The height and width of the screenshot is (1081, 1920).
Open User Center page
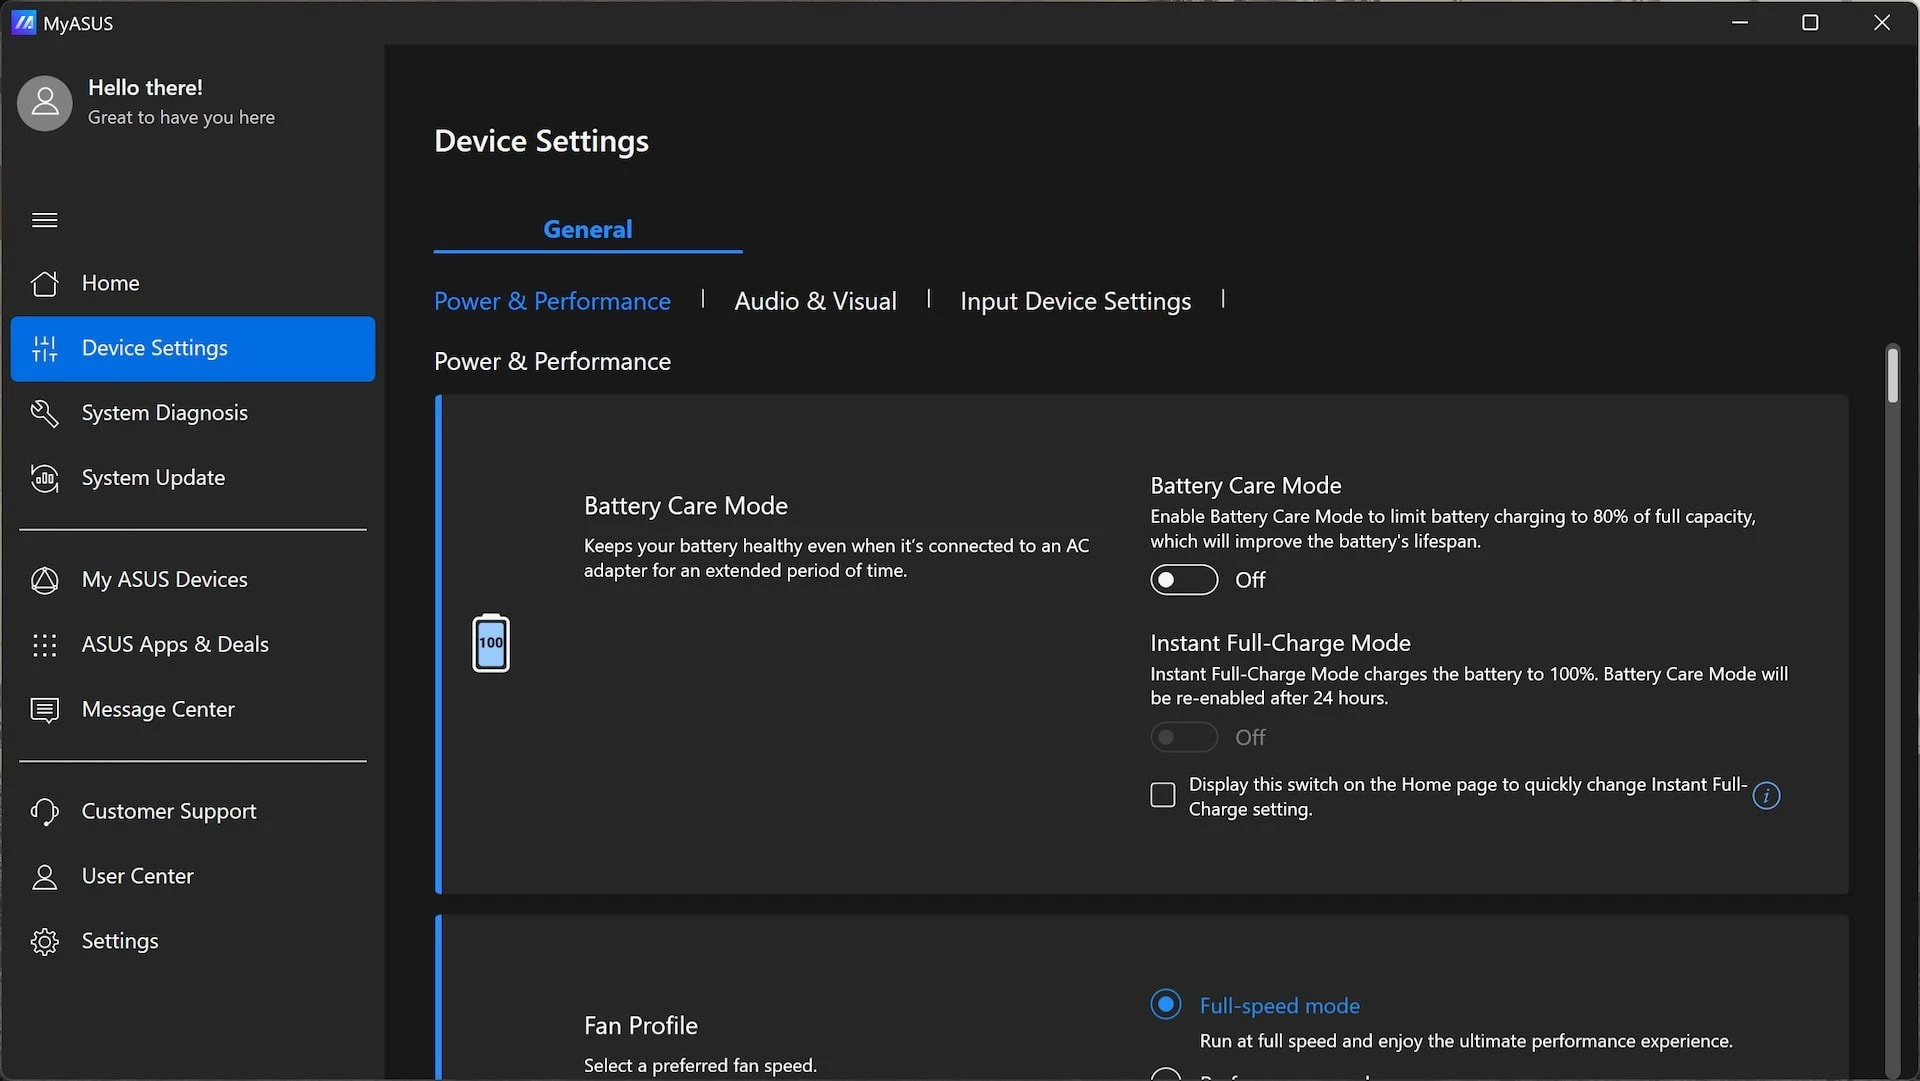193,877
